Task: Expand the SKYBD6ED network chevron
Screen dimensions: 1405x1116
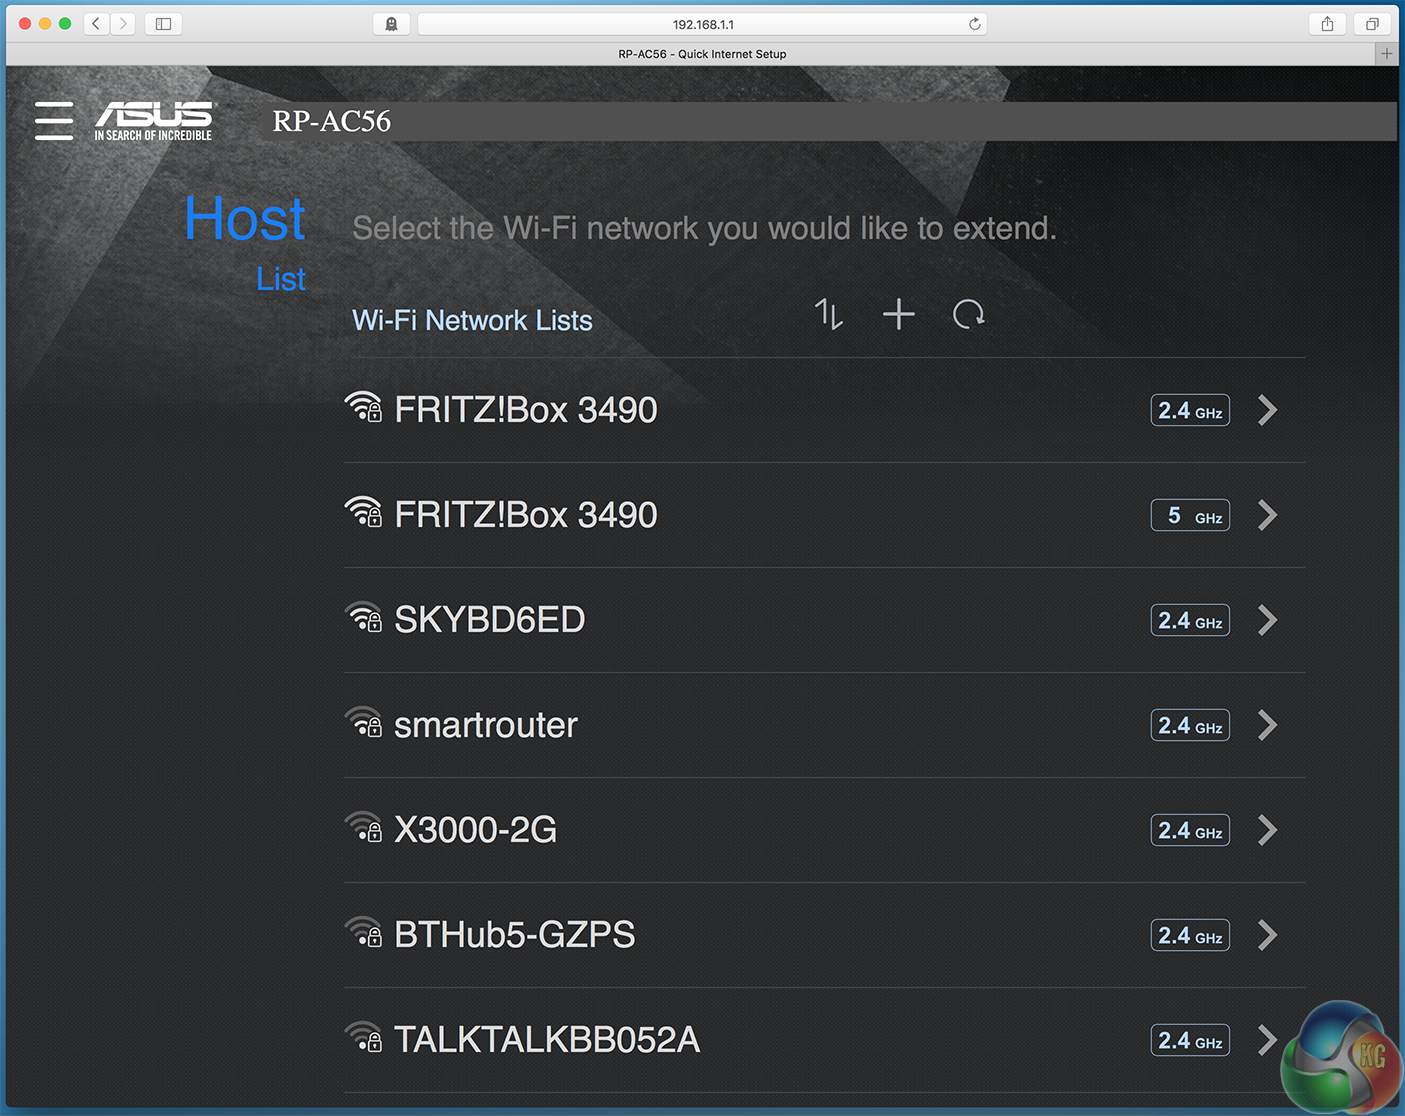Action: (1267, 620)
